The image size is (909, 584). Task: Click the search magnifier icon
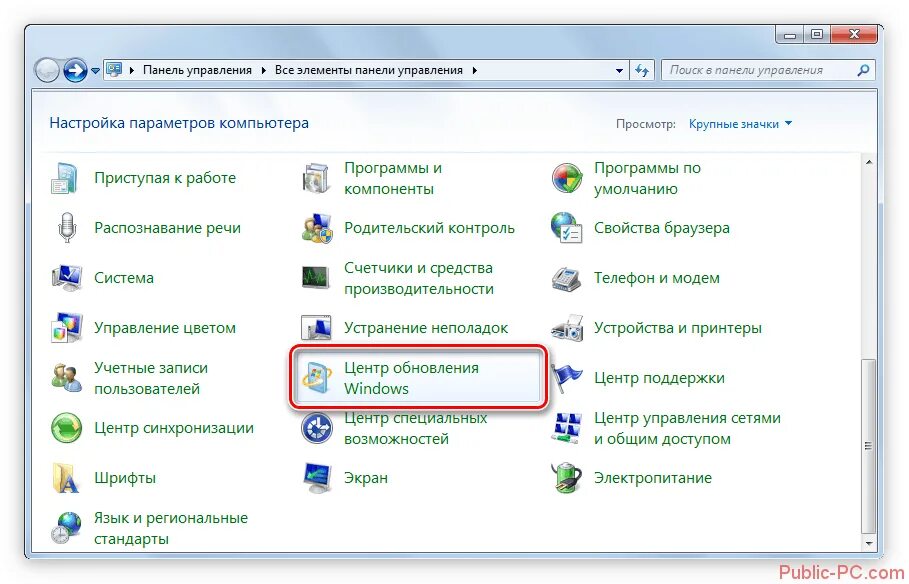[x=863, y=70]
